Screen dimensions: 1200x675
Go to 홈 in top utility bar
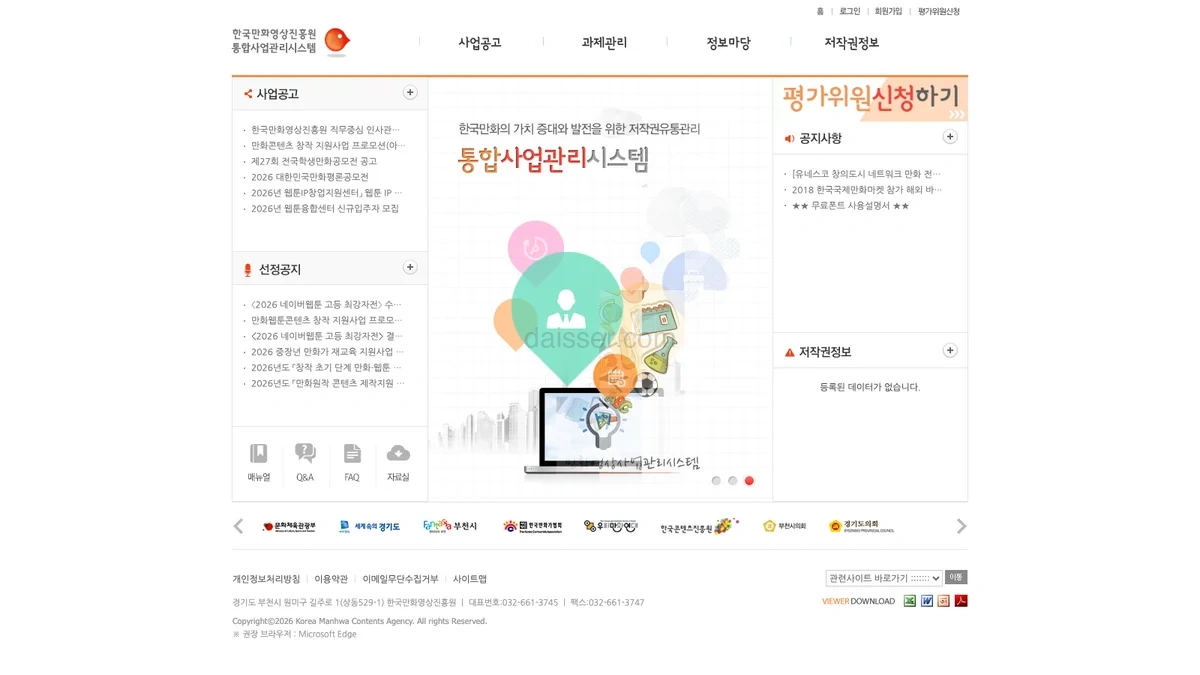(820, 12)
